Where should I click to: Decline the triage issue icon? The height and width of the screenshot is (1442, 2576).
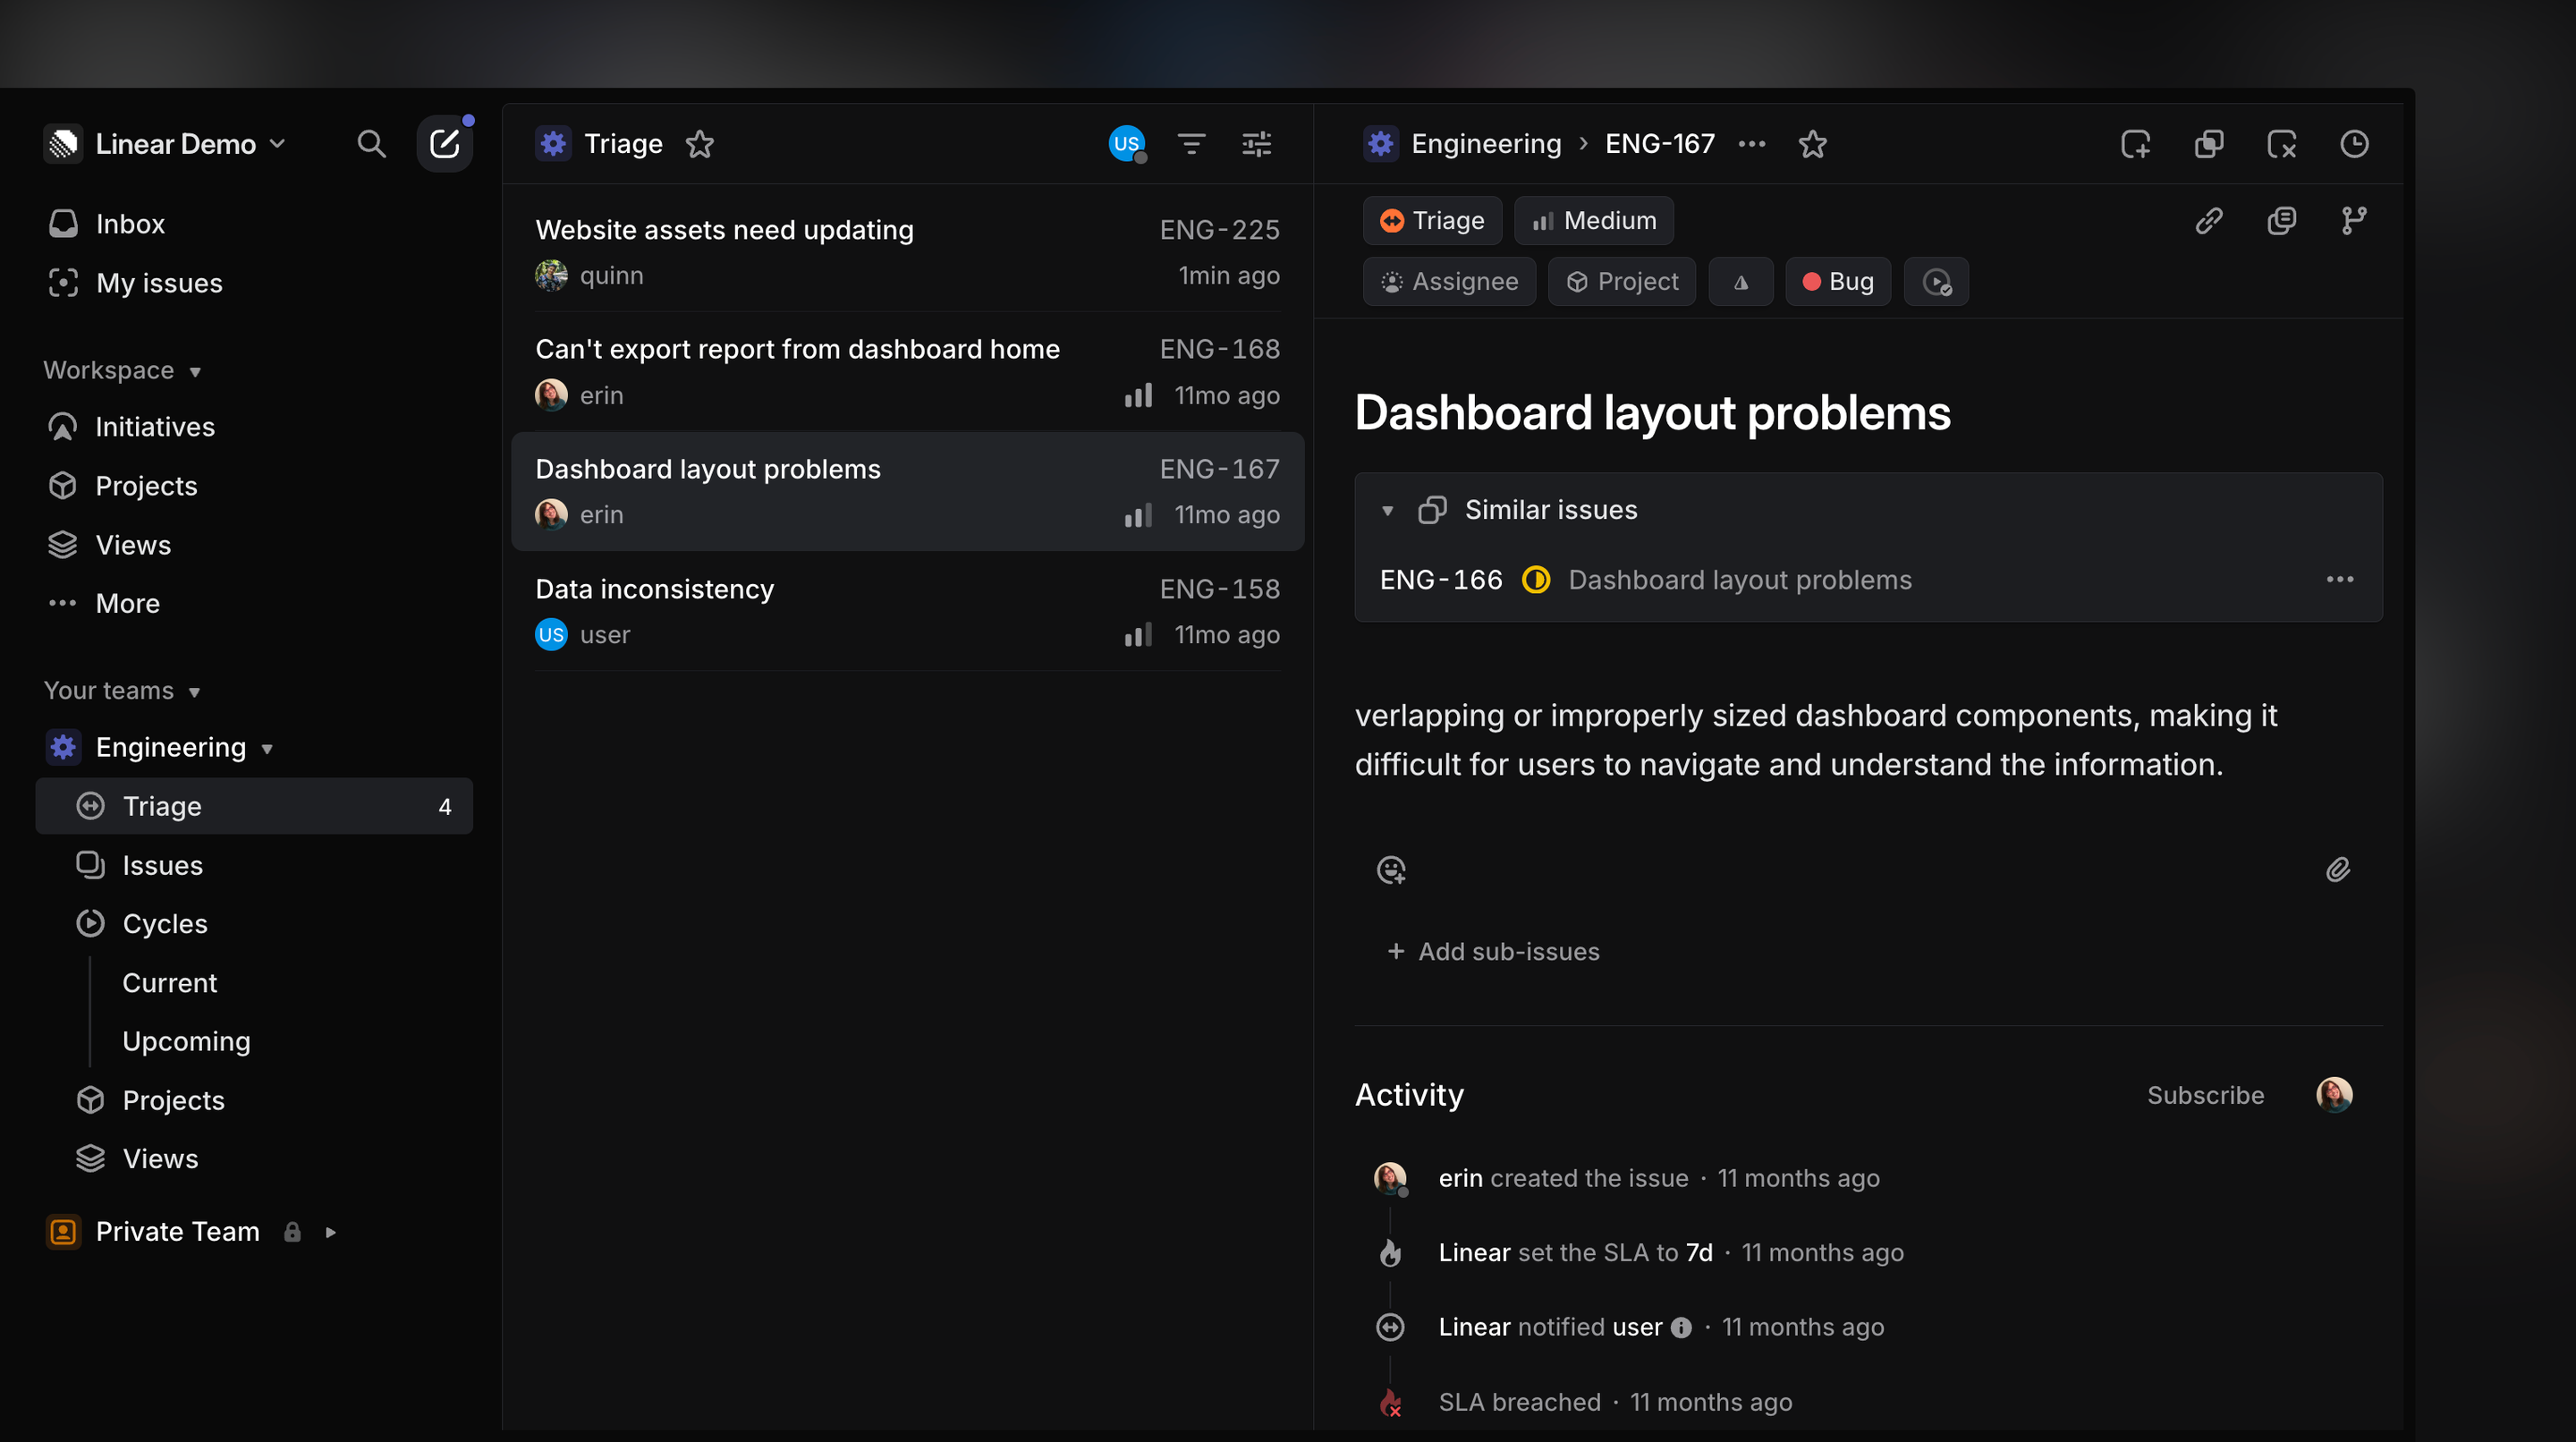click(2282, 144)
